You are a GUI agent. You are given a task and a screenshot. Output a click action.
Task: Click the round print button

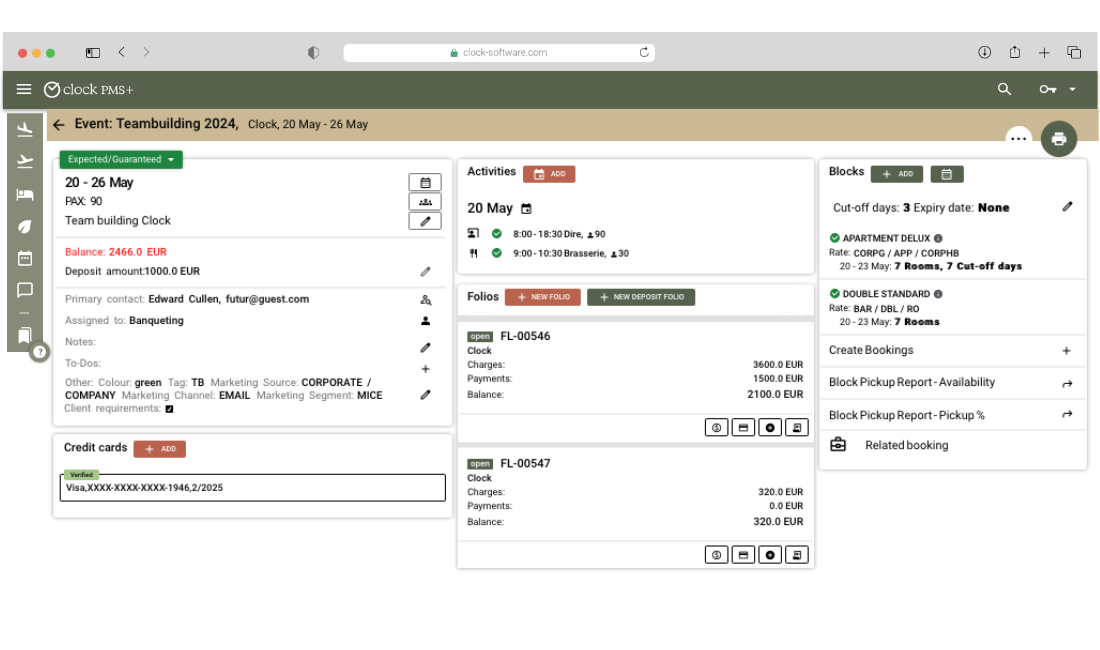[x=1059, y=139]
